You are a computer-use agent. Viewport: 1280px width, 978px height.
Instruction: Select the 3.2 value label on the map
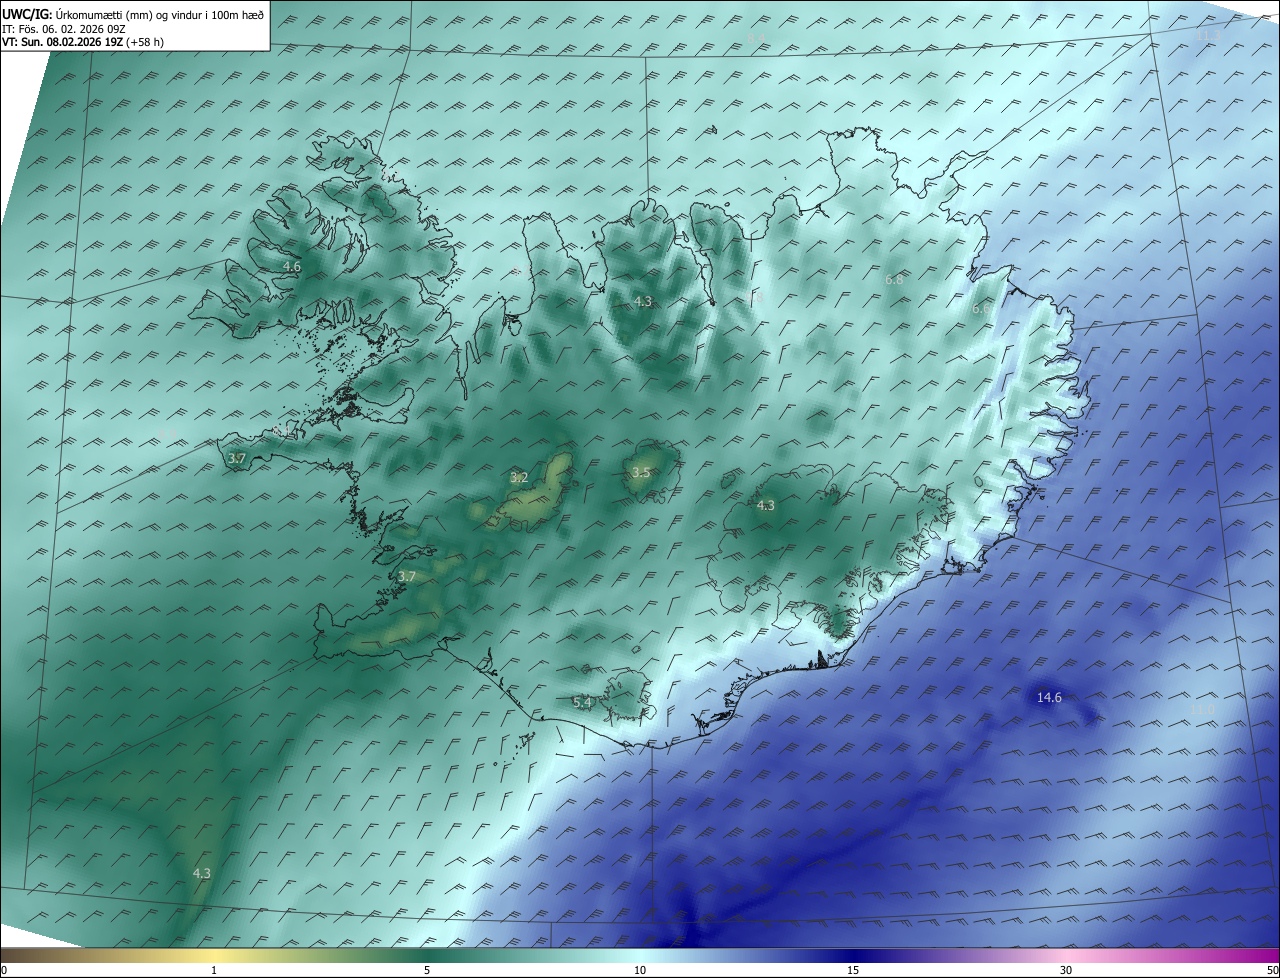point(519,478)
